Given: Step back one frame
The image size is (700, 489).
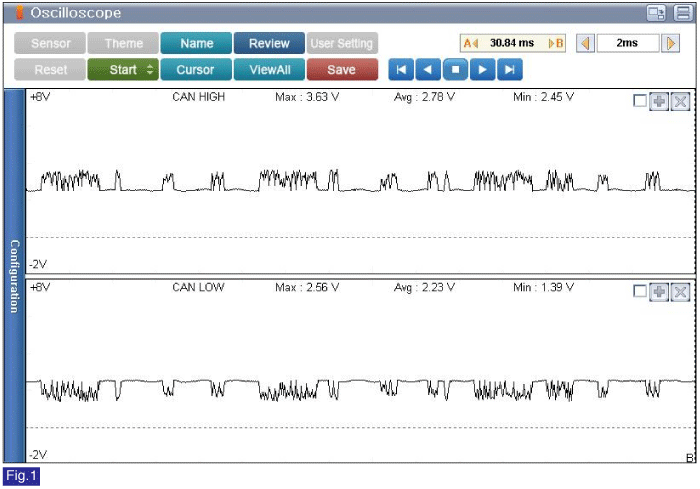Looking at the screenshot, I should [x=428, y=70].
